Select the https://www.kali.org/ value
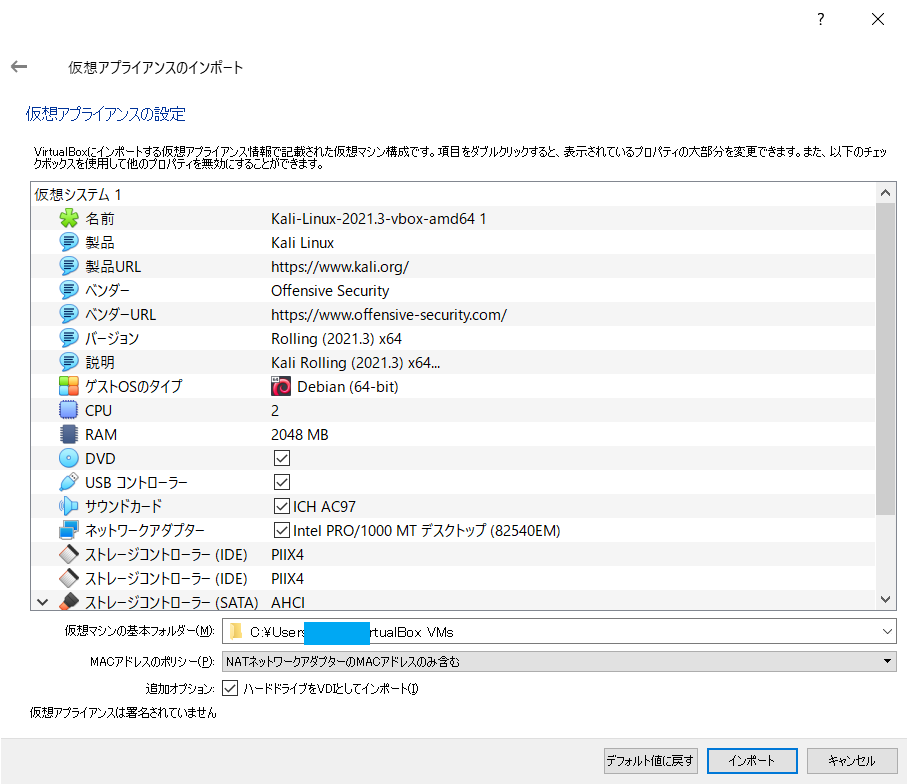The width and height of the screenshot is (907, 784). tap(340, 267)
